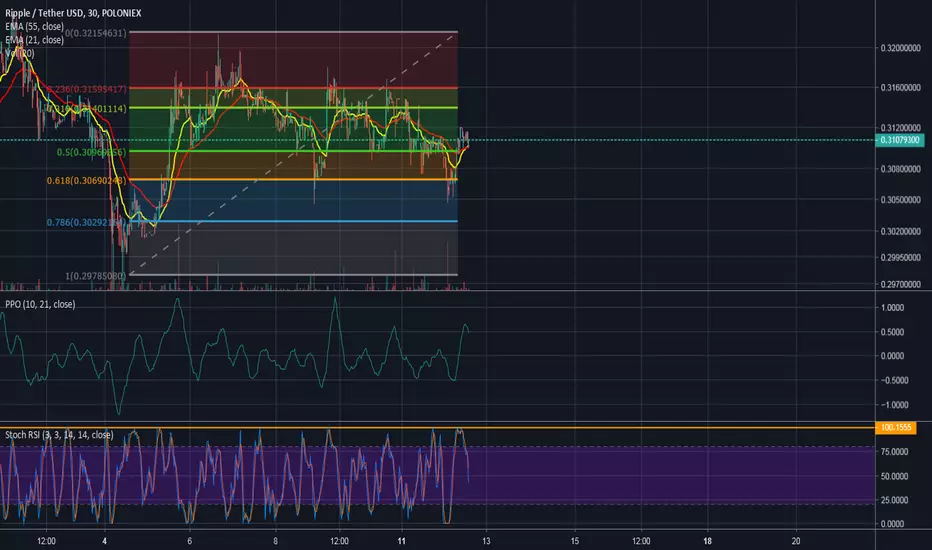Image resolution: width=932 pixels, height=550 pixels.
Task: Click the 0.31600000 price axis label
Action: (900, 87)
